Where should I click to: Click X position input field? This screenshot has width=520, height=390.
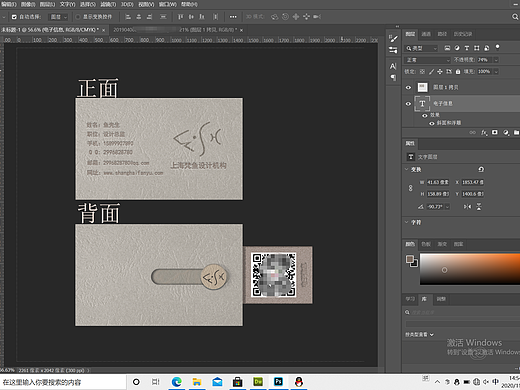pyautogui.click(x=473, y=182)
